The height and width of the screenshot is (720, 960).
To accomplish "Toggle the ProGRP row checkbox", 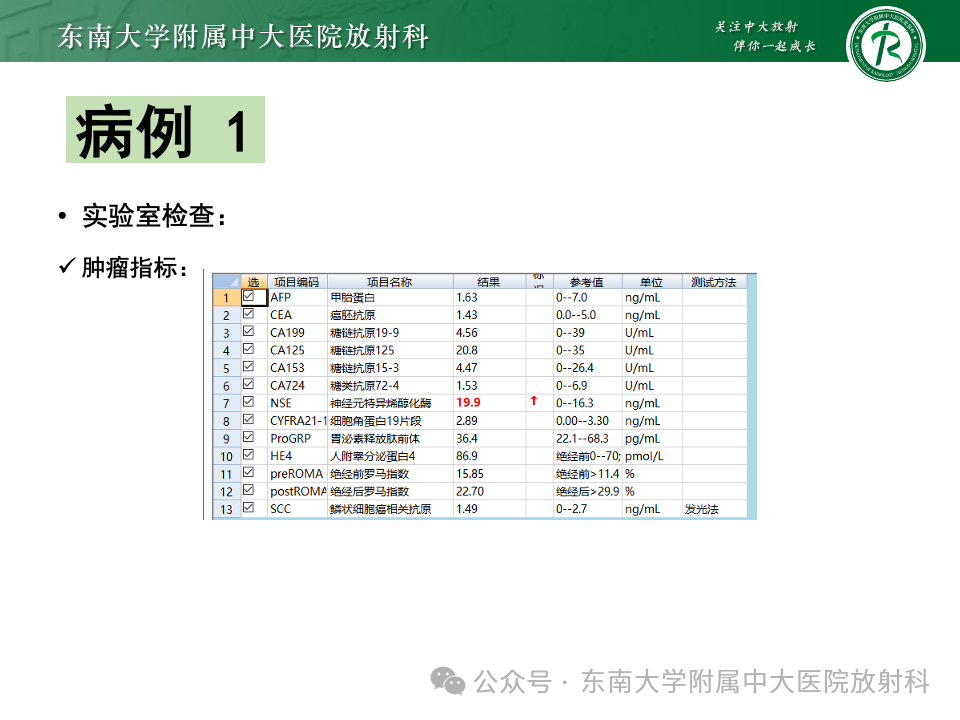I will (x=249, y=437).
